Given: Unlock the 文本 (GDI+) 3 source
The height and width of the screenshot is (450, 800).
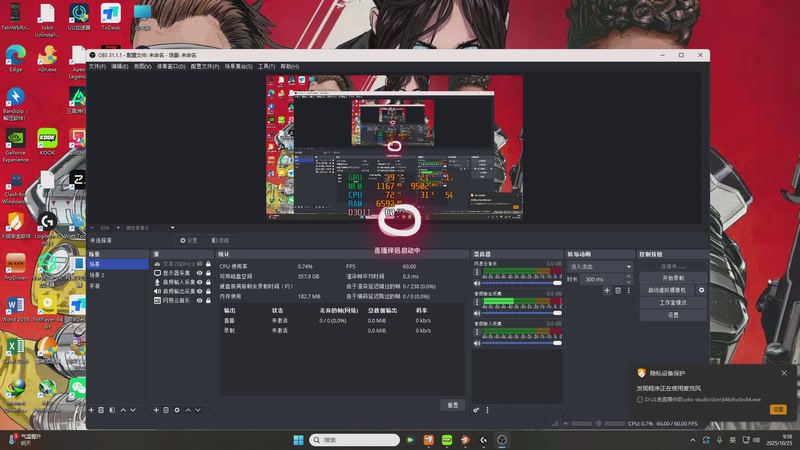Looking at the screenshot, I should [208, 264].
